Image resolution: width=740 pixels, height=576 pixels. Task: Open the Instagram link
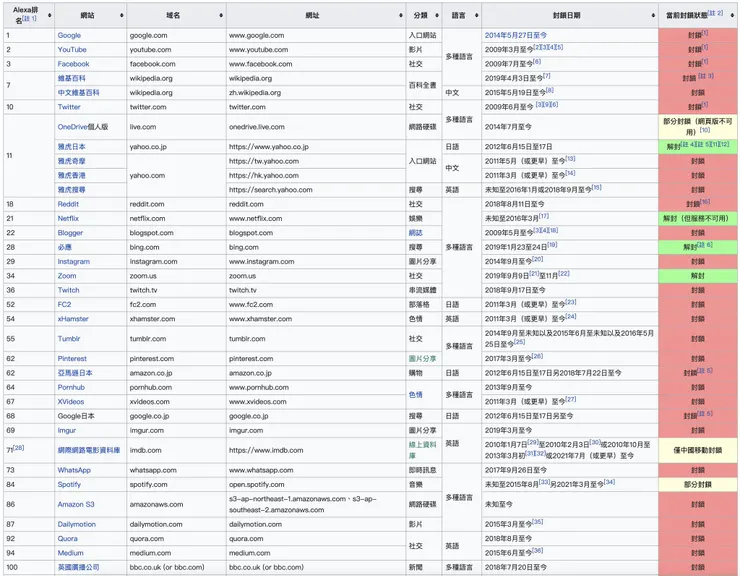click(74, 261)
